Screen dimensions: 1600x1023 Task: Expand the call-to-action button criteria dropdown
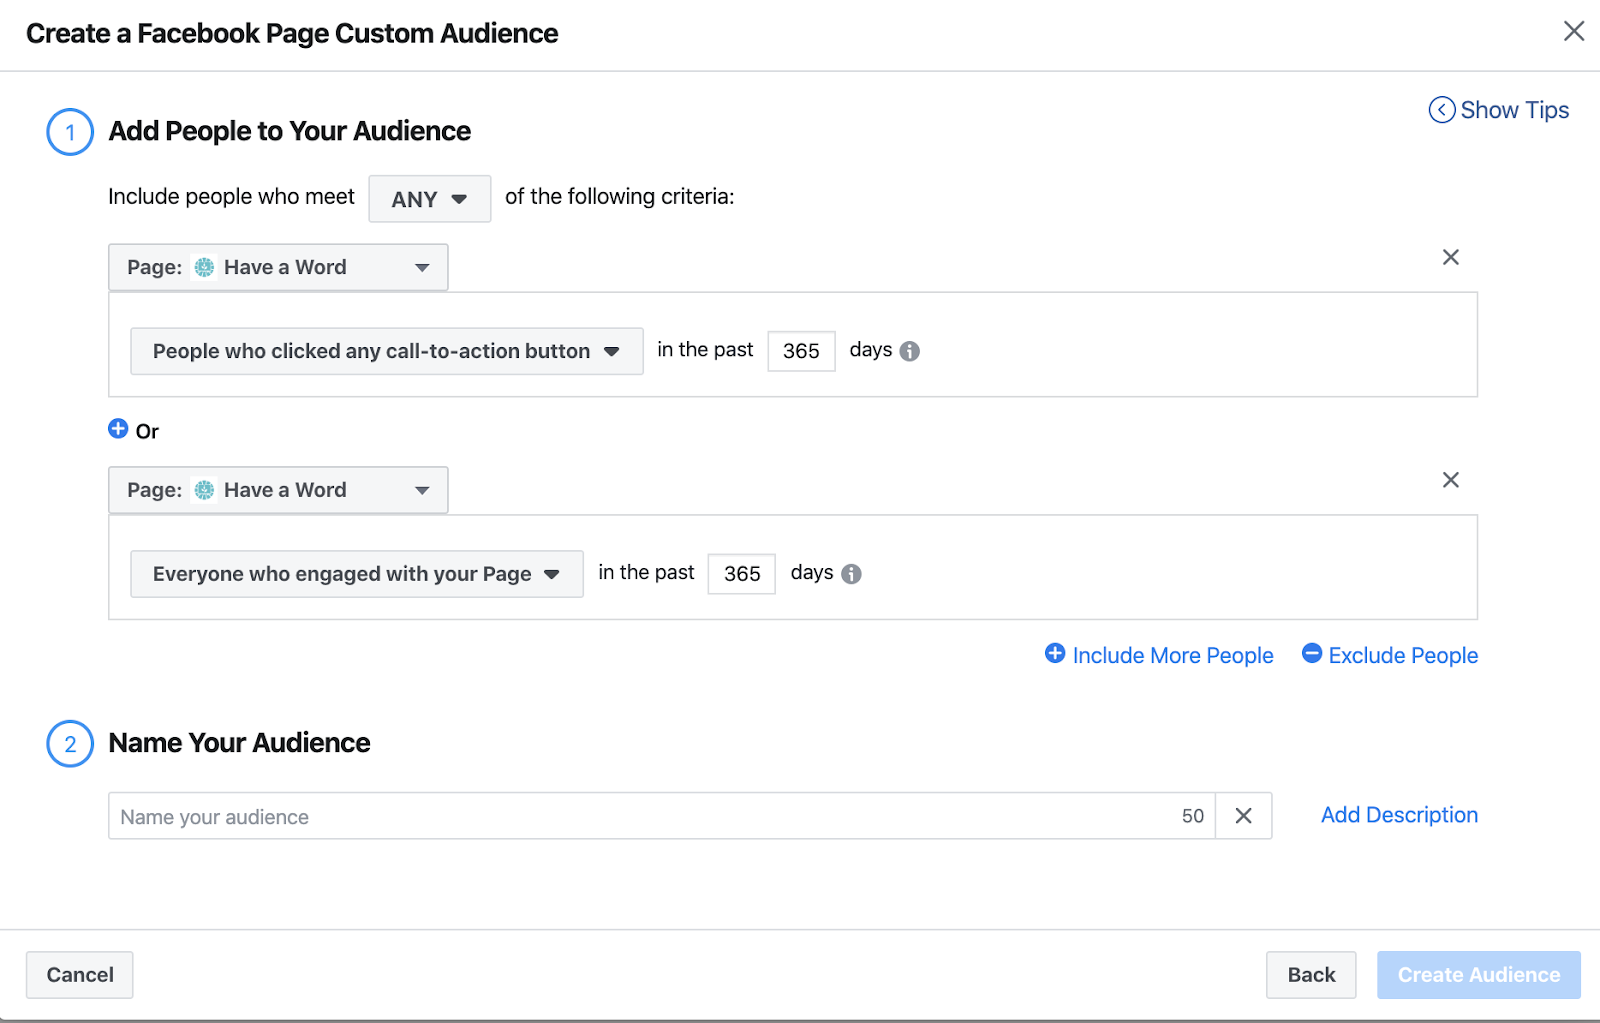386,352
